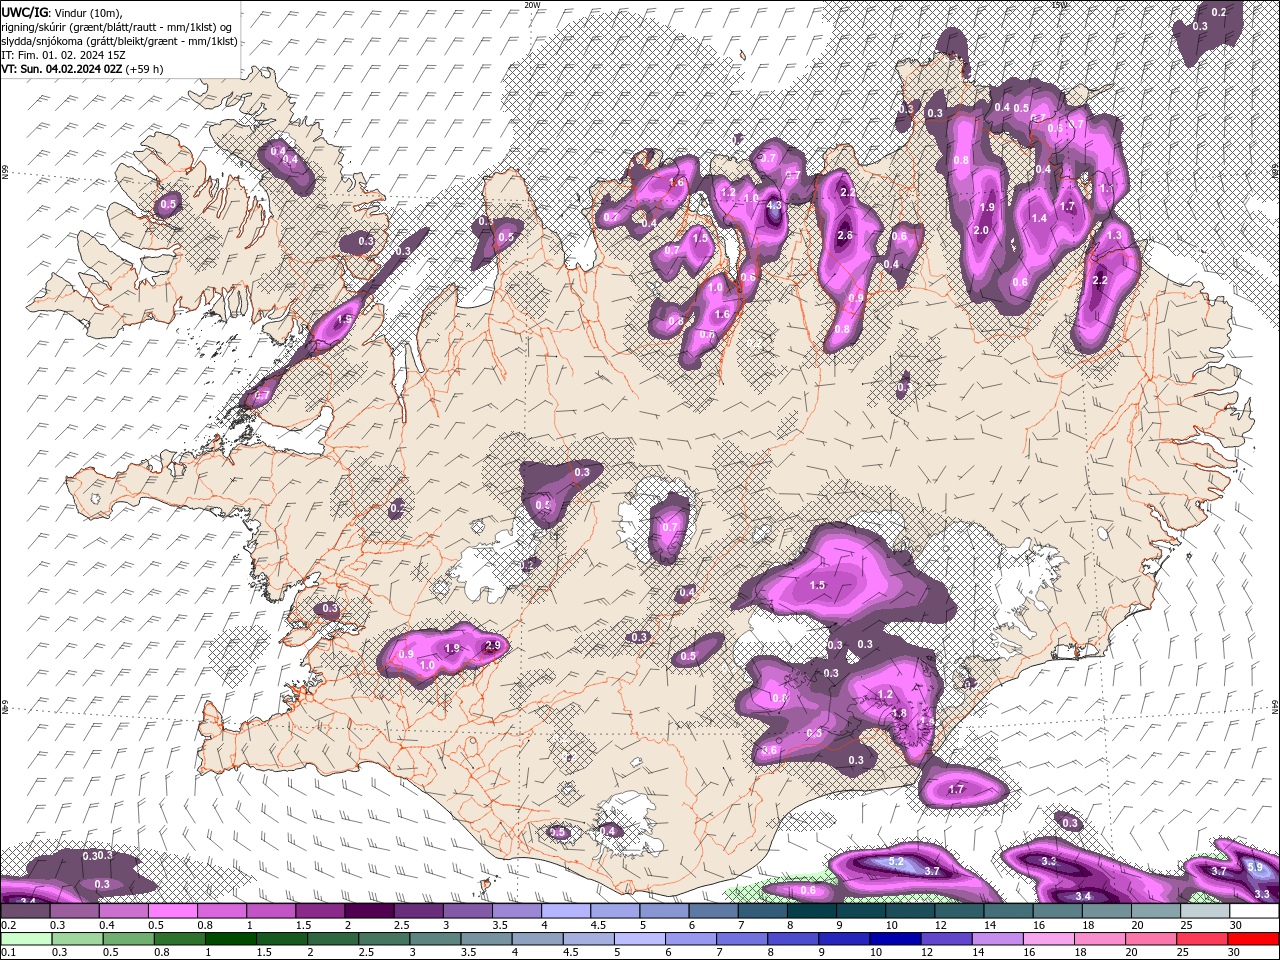Click the 'VT: Sun. 04.02.2024 02Z' valid-time line
Screen dimensions: 1280x960
[62, 69]
